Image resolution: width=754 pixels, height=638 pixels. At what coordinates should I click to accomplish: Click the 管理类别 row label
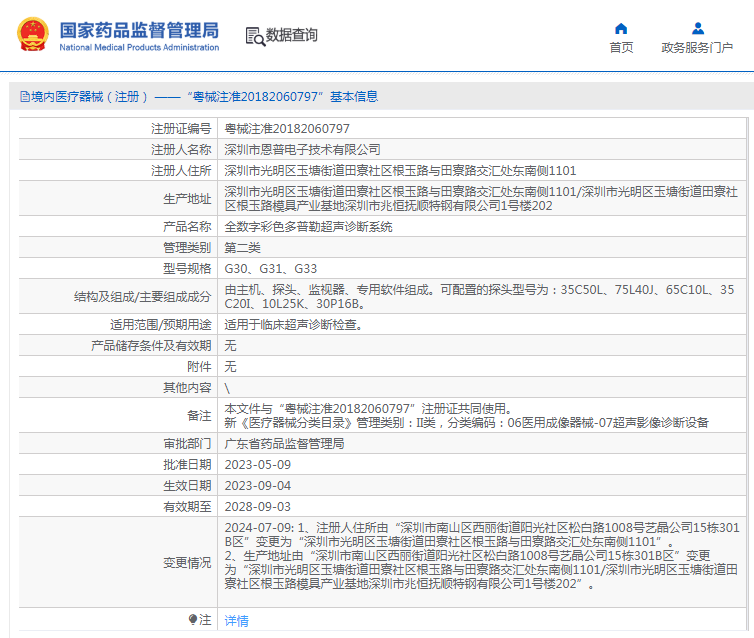(187, 248)
